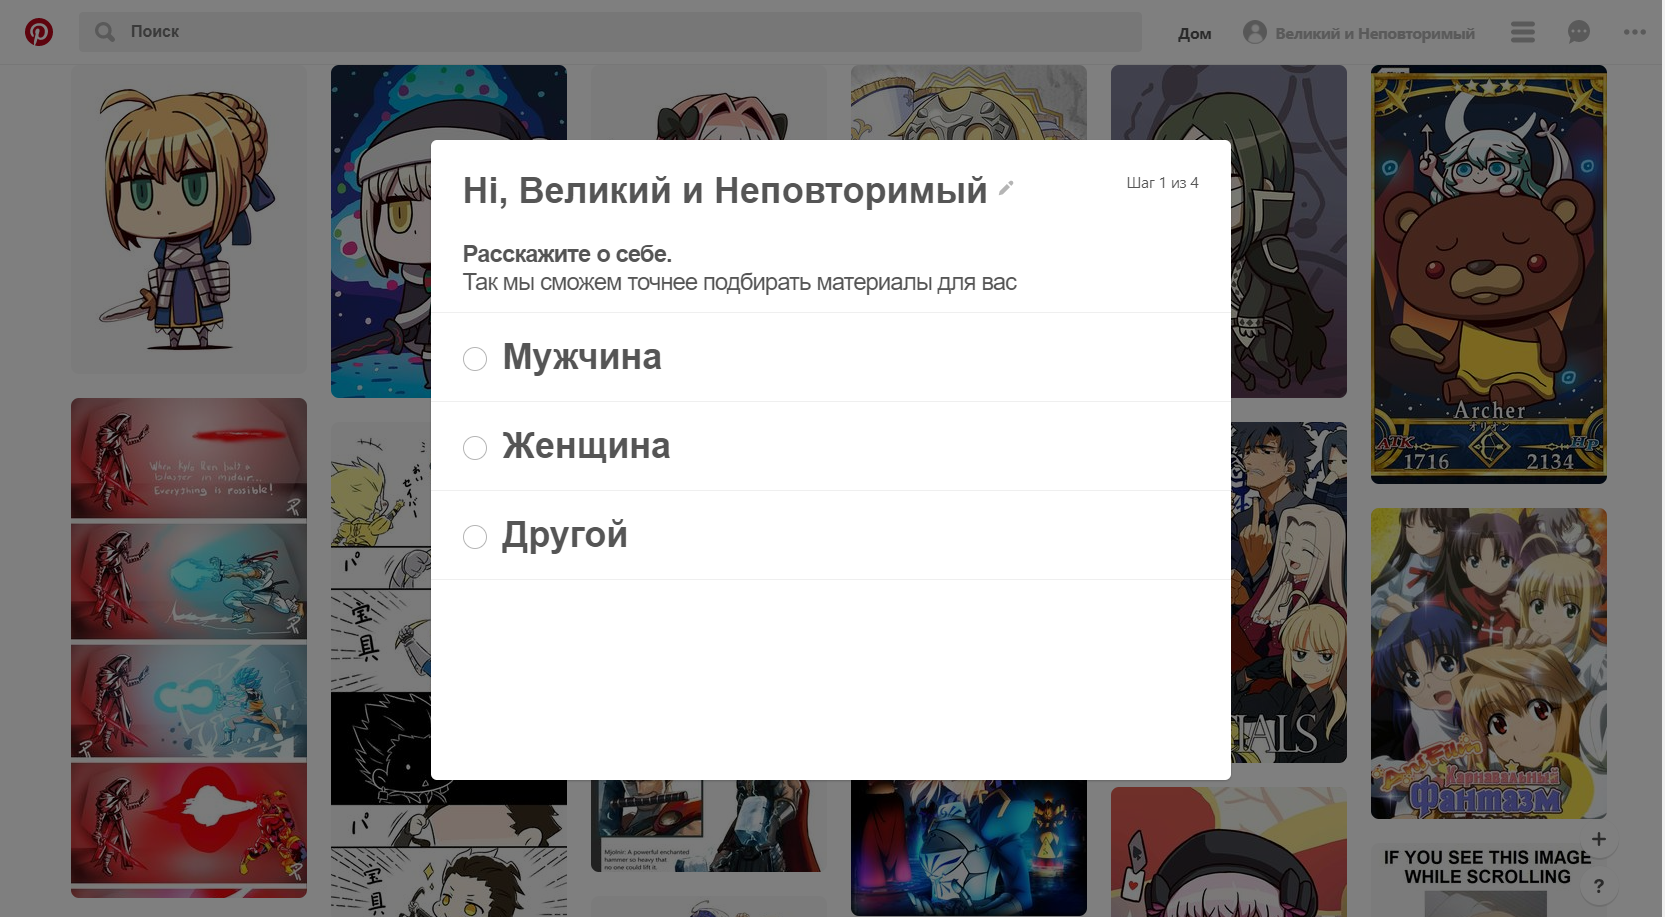Click the Другой option label
This screenshot has height=917, width=1665.
point(565,535)
